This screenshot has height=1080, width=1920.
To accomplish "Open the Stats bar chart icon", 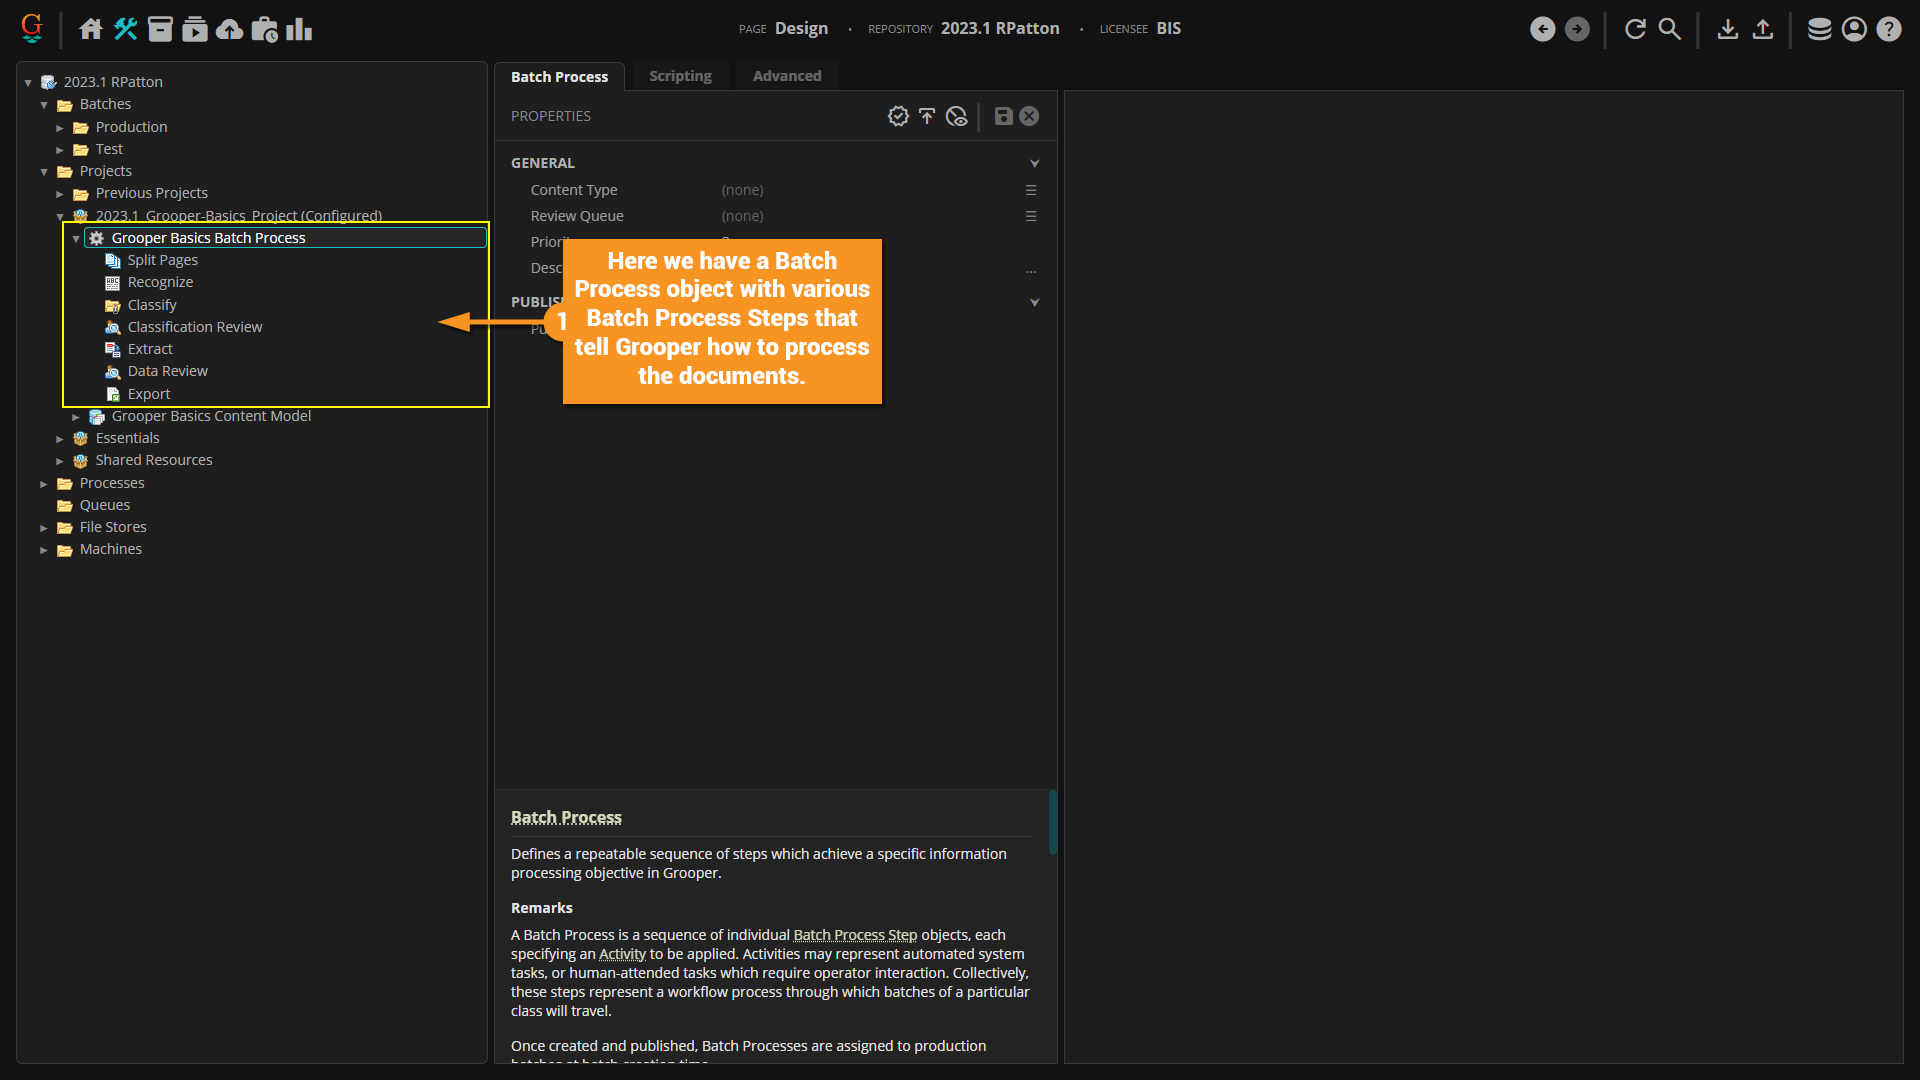I will click(x=299, y=29).
